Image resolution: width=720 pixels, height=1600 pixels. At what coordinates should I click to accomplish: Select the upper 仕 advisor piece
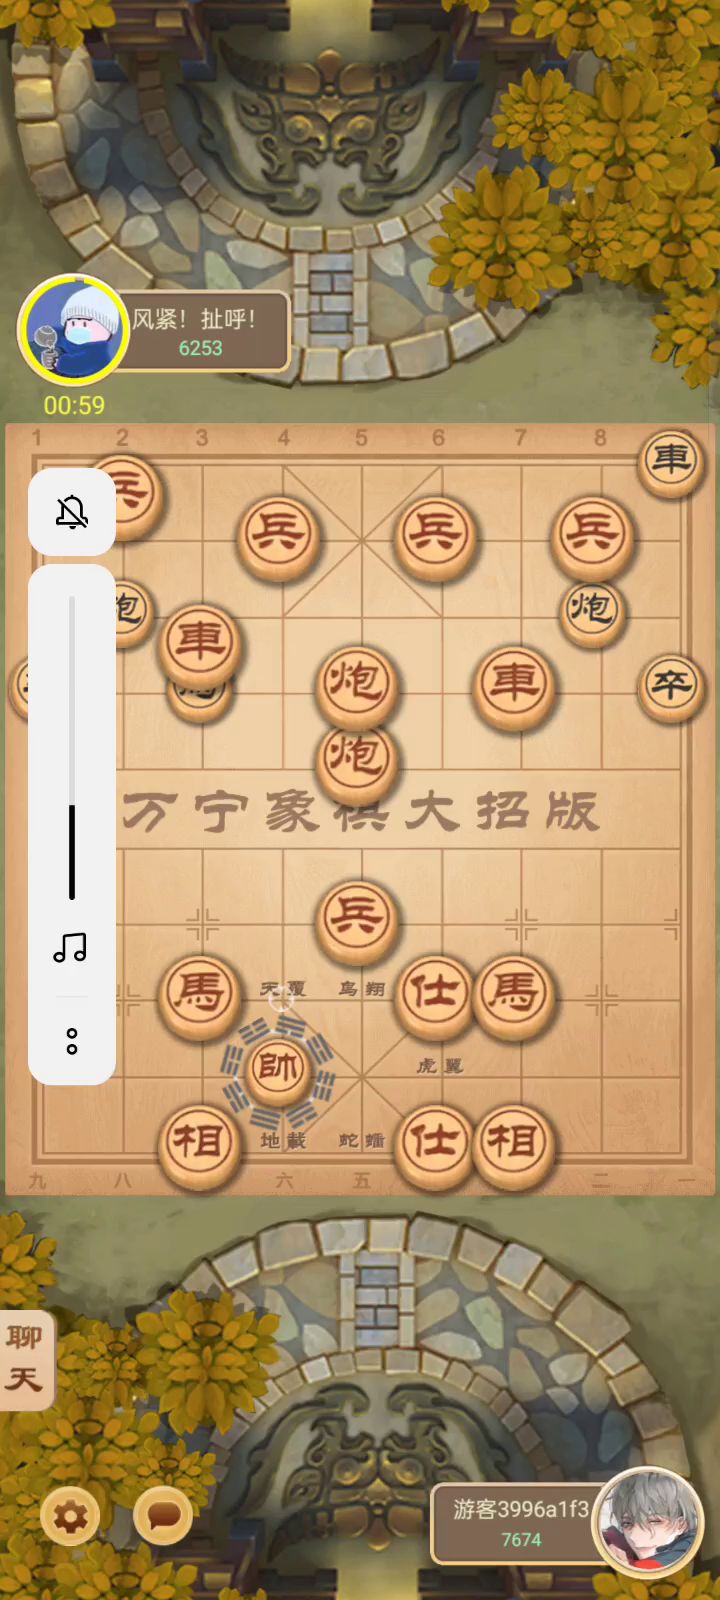[x=435, y=994]
